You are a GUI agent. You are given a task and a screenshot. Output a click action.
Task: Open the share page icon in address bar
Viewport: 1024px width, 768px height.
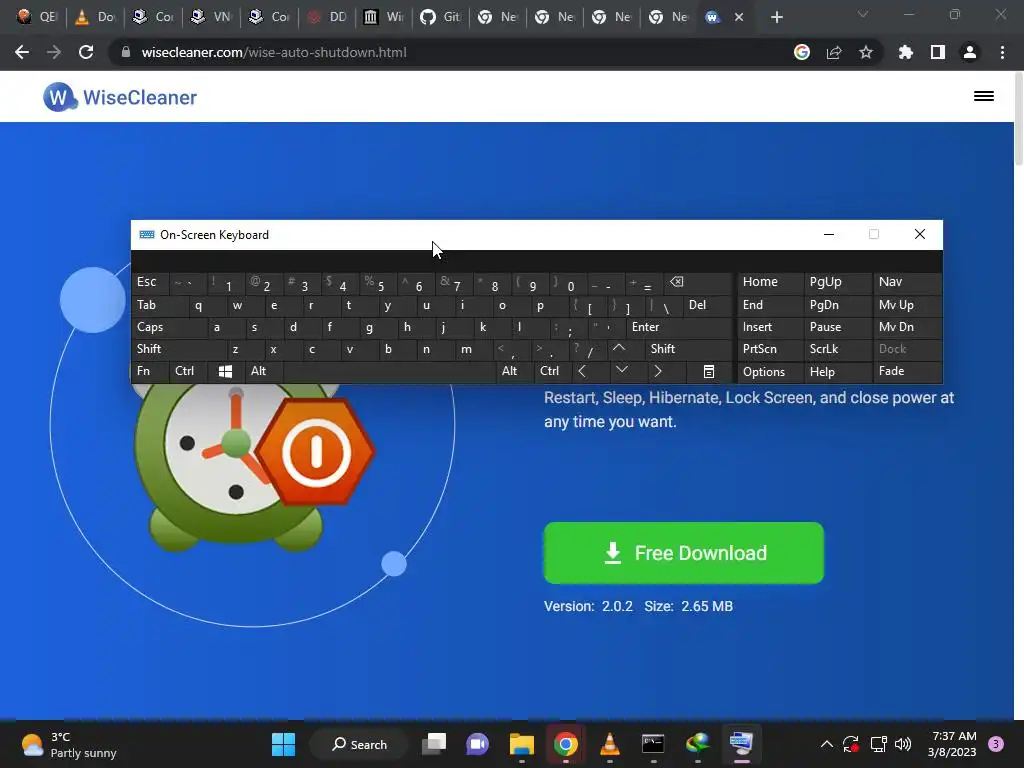point(834,52)
